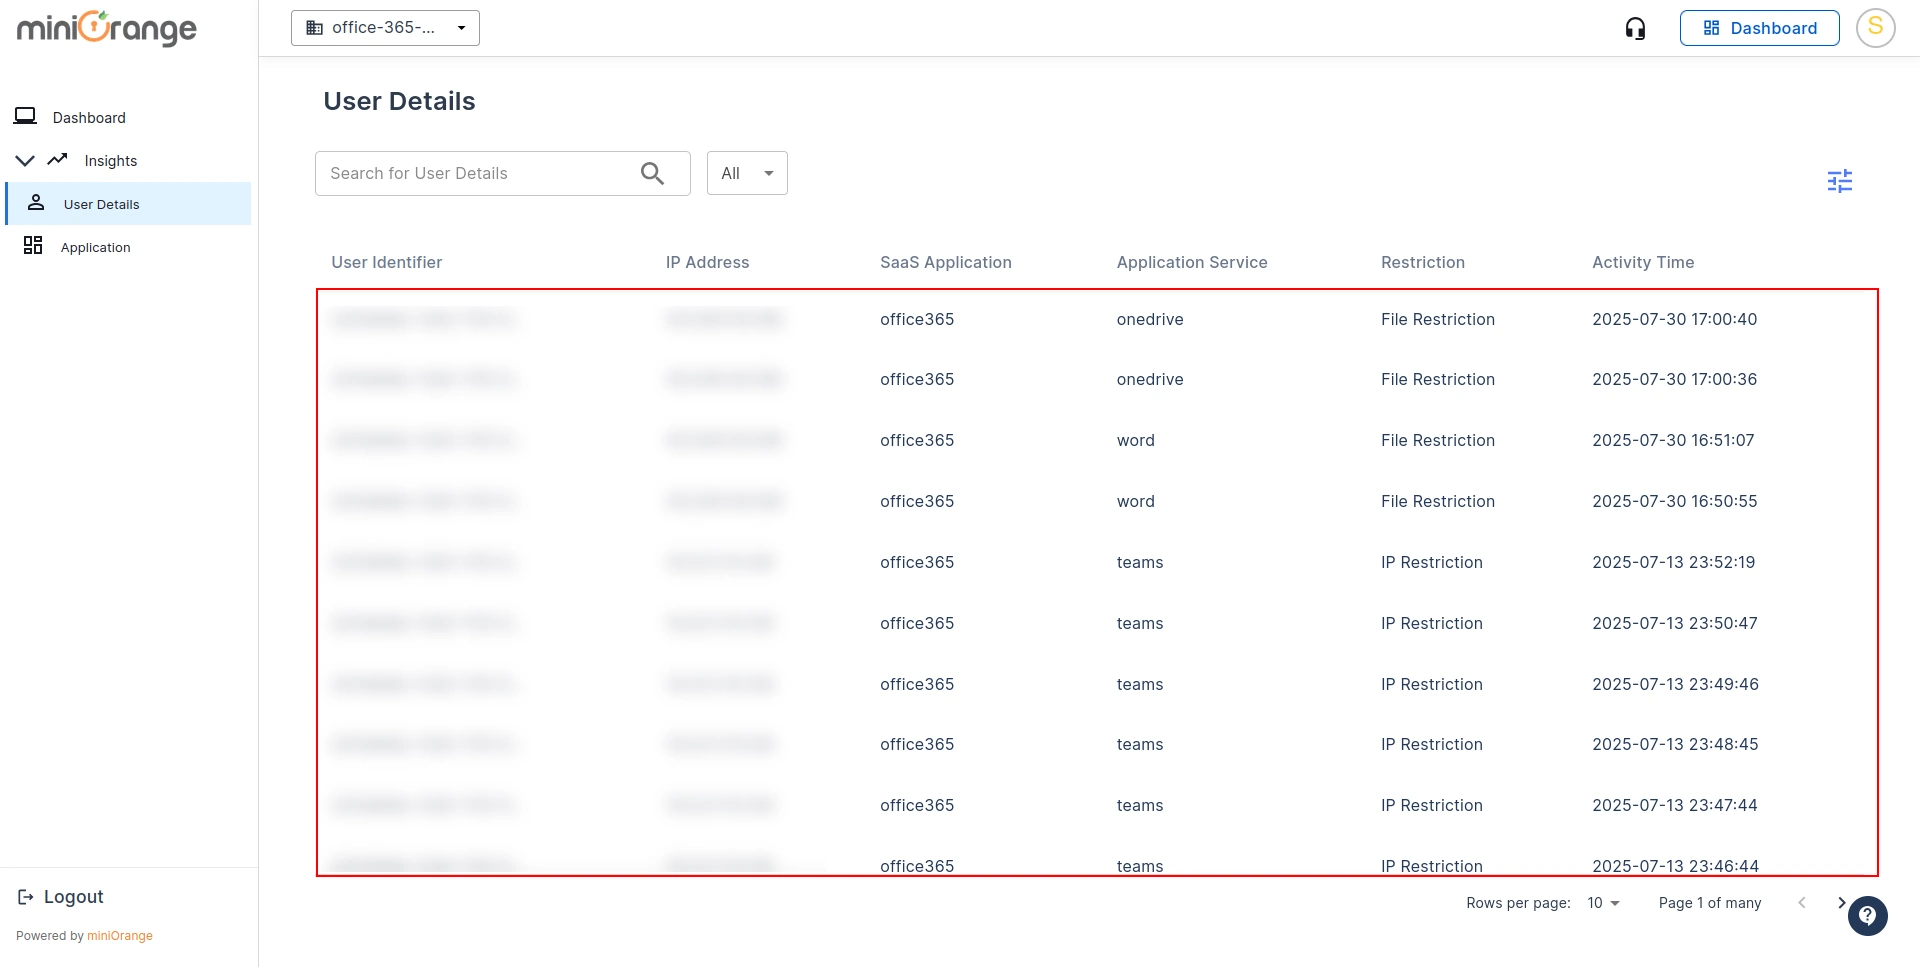The width and height of the screenshot is (1920, 967).
Task: Click SaaS Application column header
Action: 945,262
